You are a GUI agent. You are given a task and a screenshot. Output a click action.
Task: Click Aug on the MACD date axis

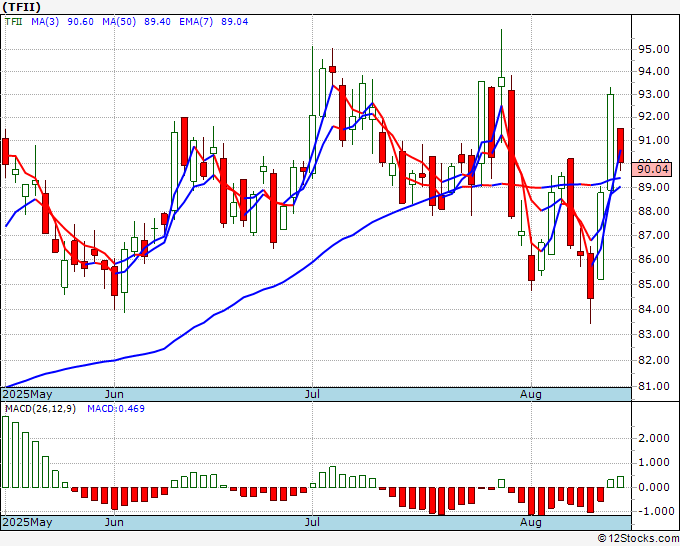point(531,522)
